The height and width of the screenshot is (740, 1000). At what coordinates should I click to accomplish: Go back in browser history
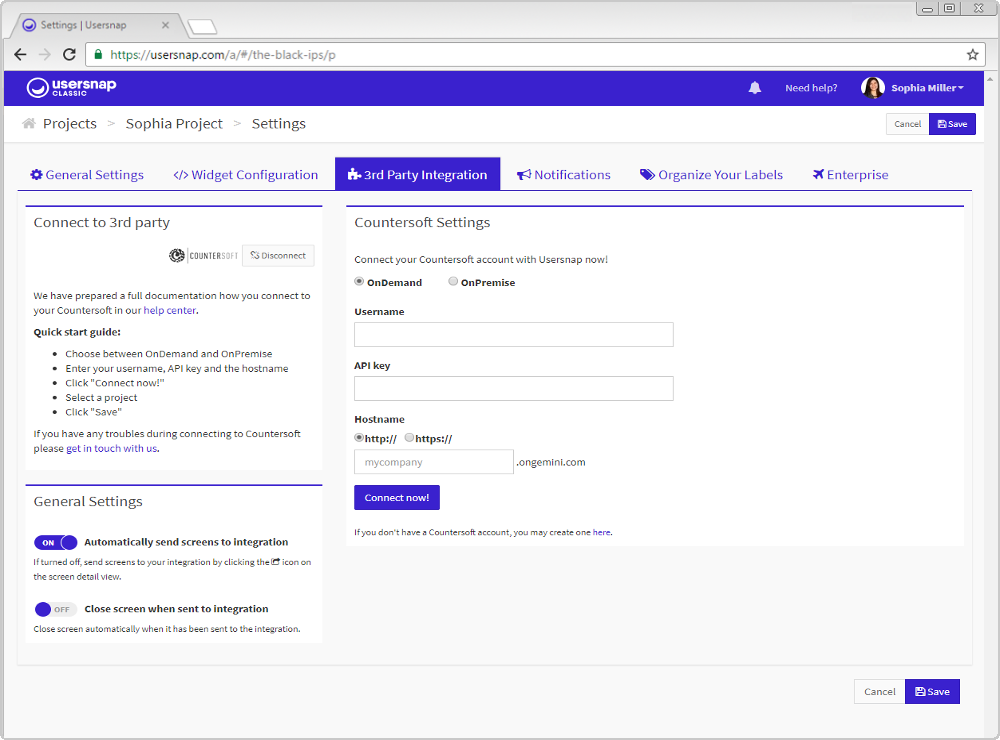click(20, 55)
